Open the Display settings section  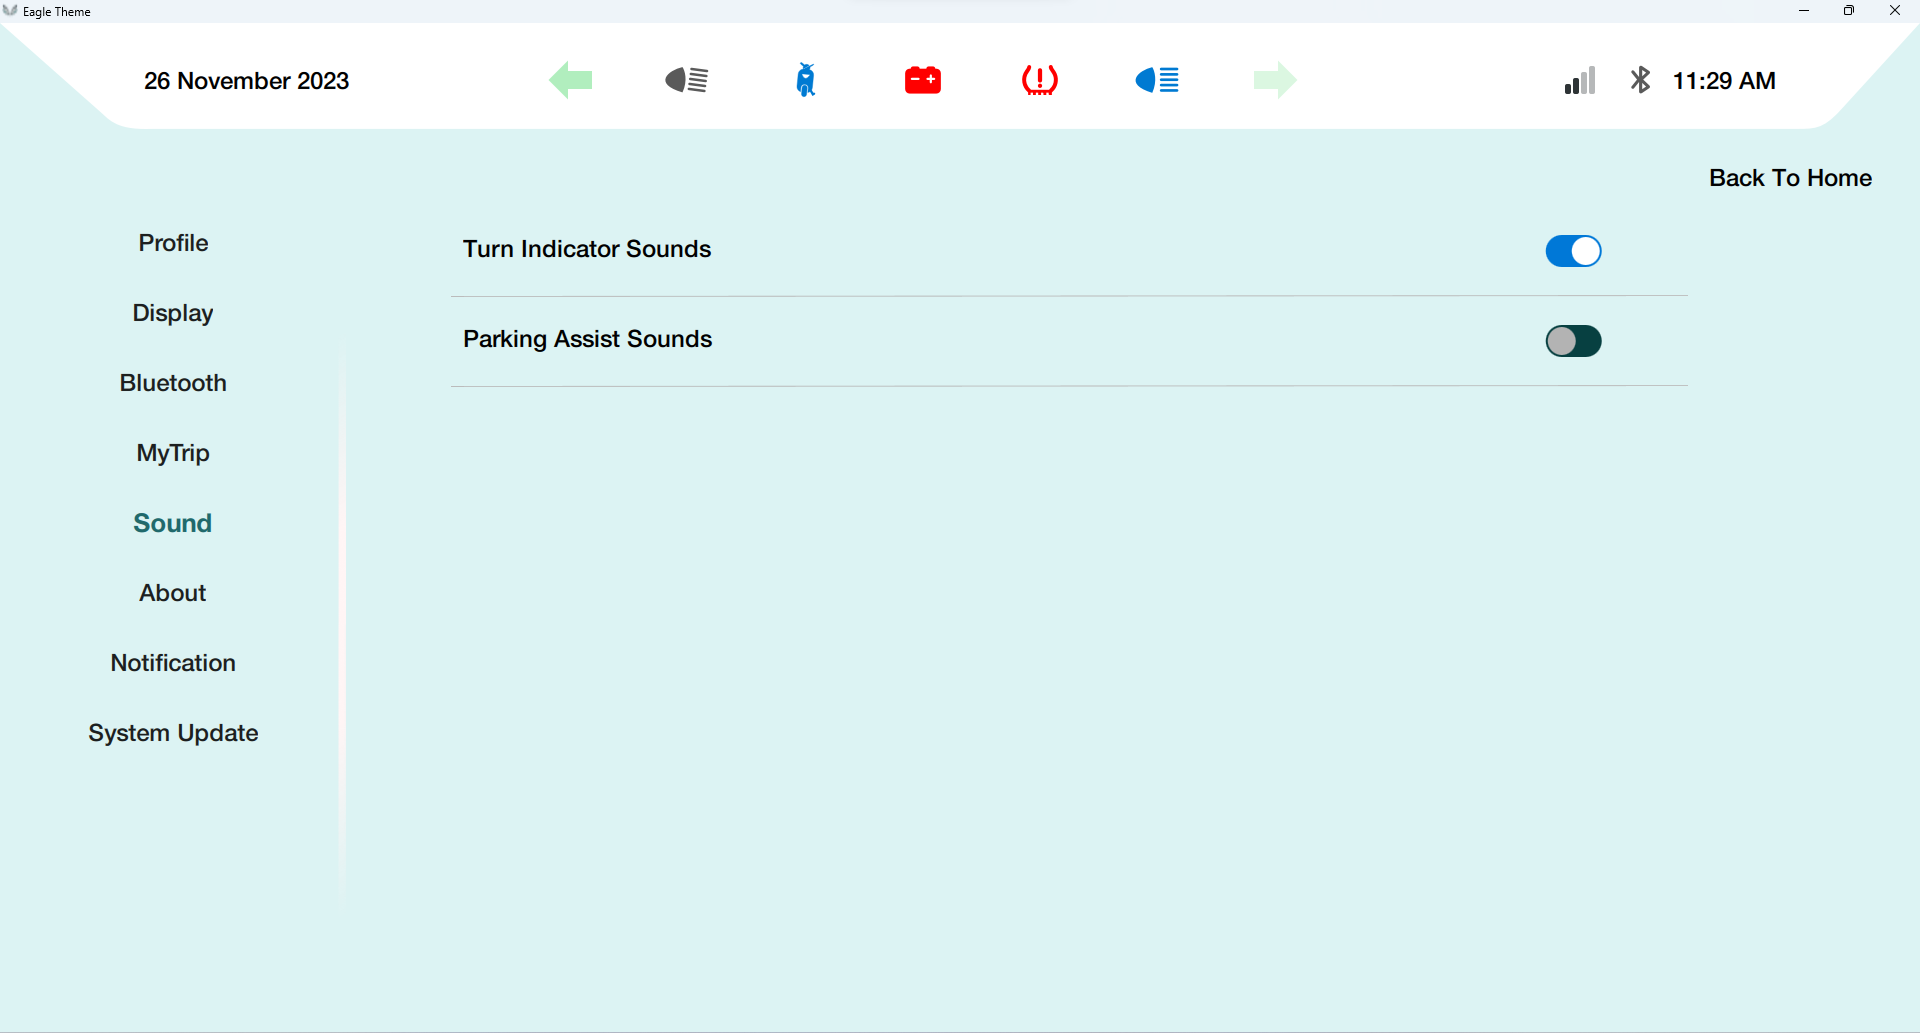tap(173, 313)
